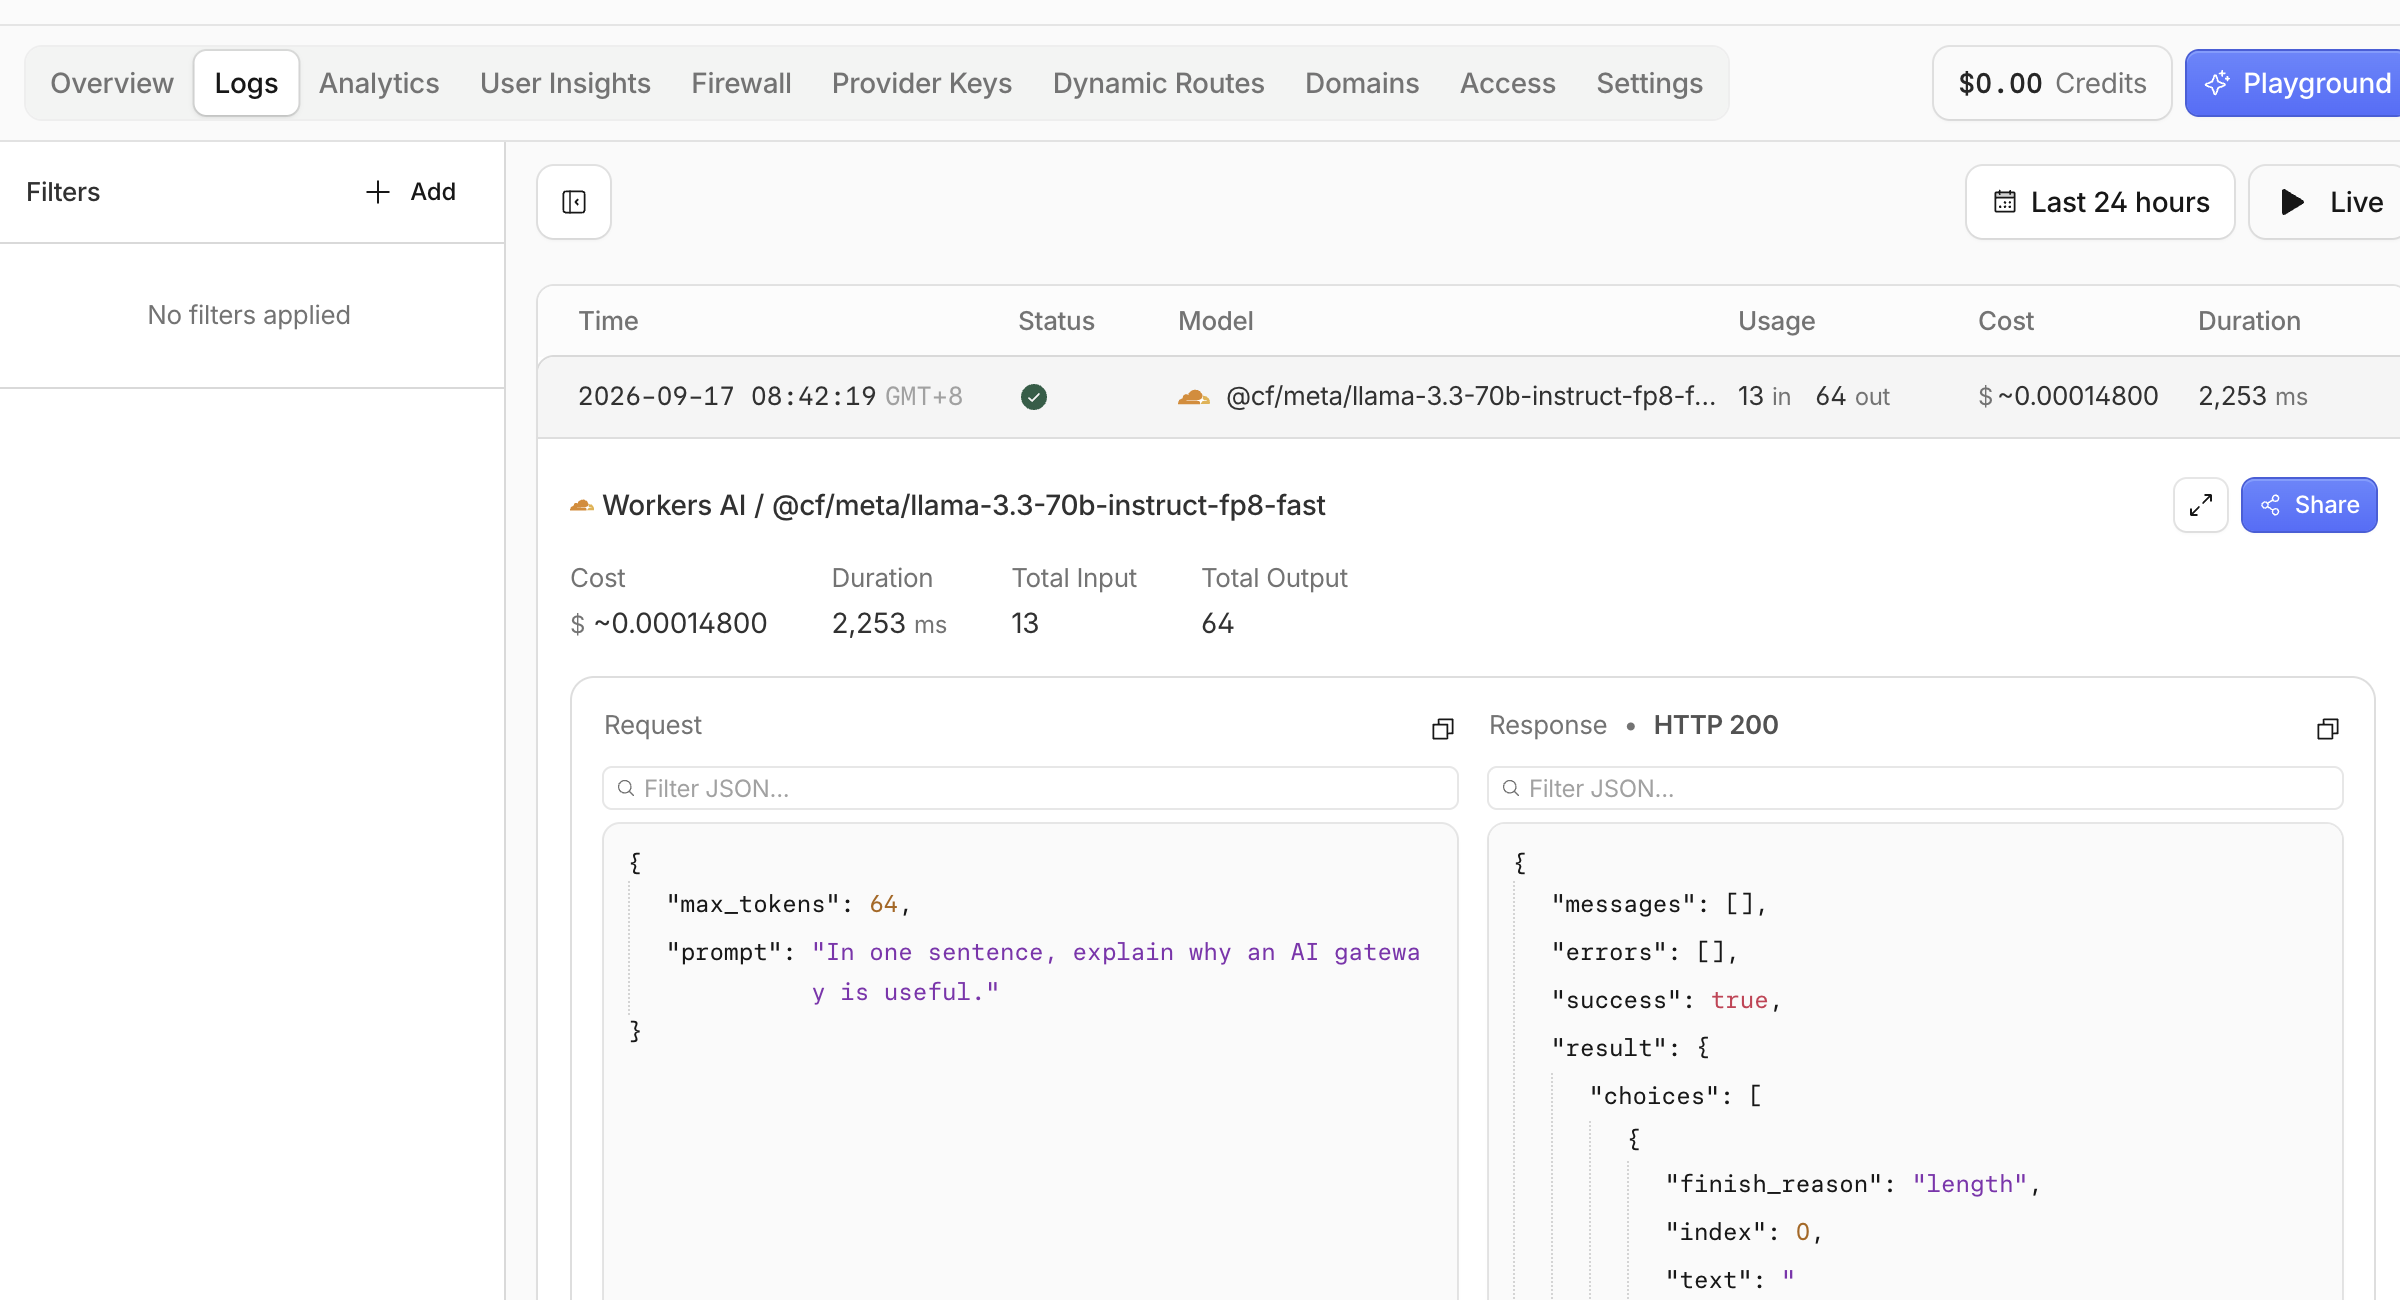Screen dimensions: 2400x1300
Task: Open the User Insights tab
Action: [x=565, y=83]
